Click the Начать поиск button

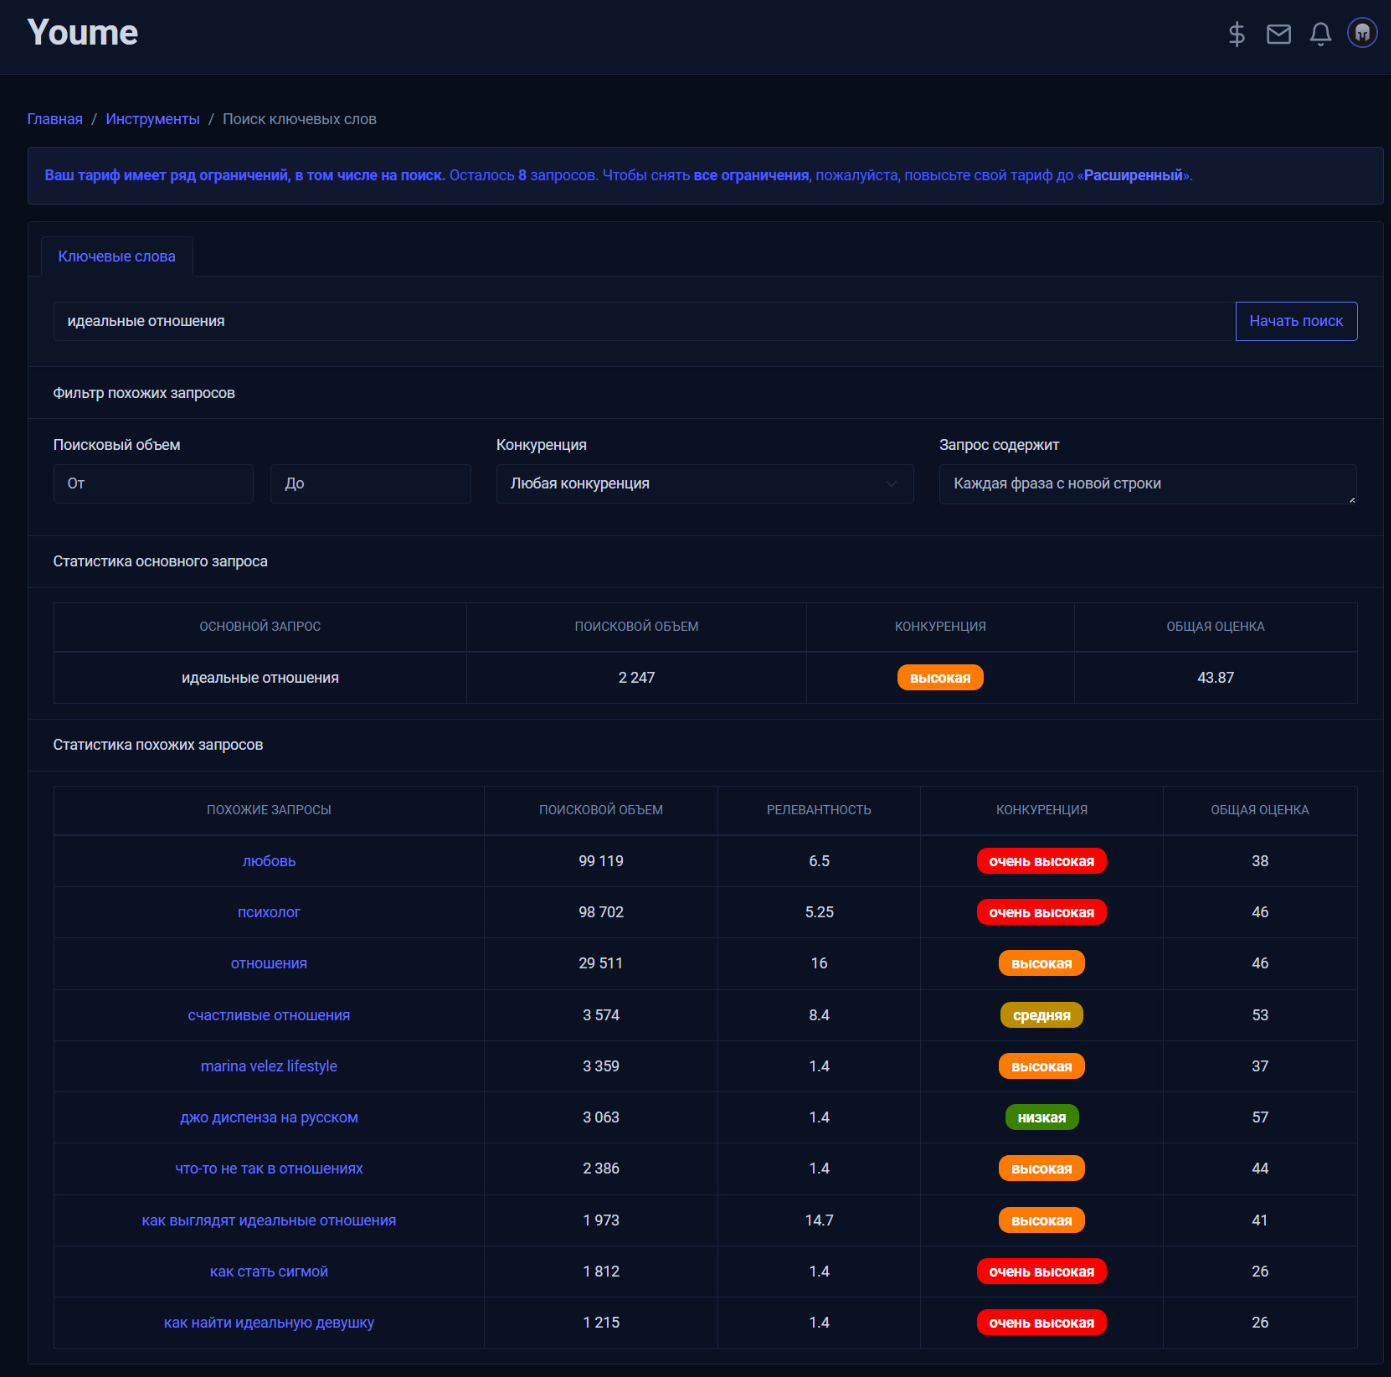click(1296, 321)
